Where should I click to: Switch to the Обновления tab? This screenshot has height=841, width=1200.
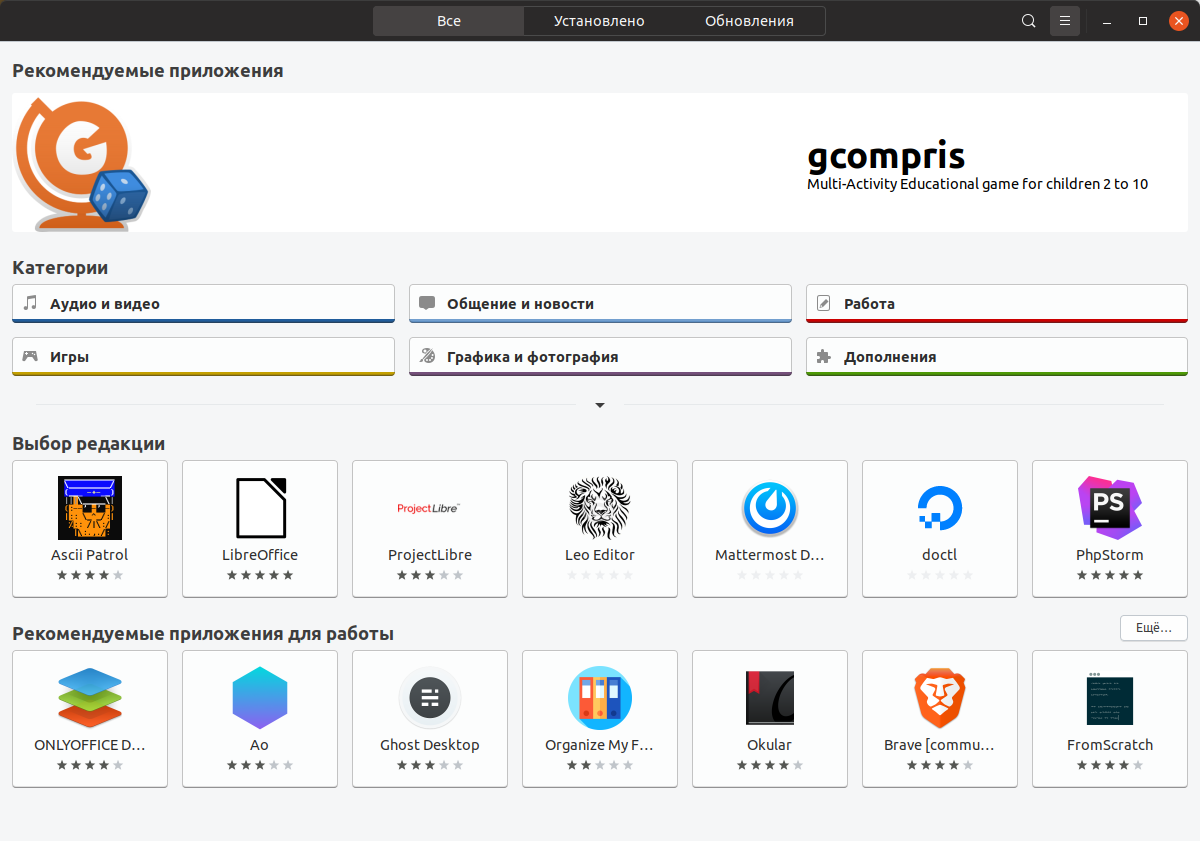click(x=749, y=21)
